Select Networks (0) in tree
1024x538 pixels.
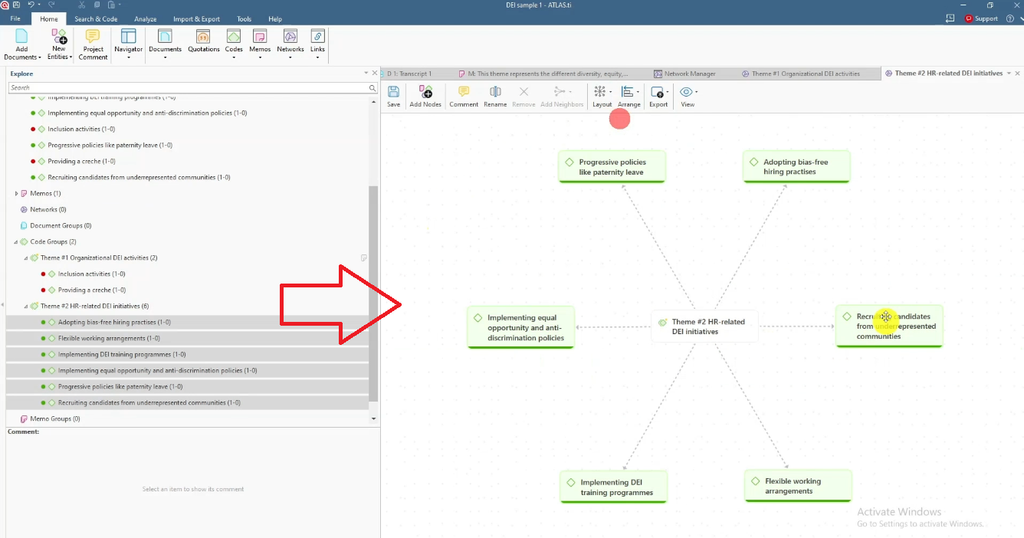click(x=48, y=210)
